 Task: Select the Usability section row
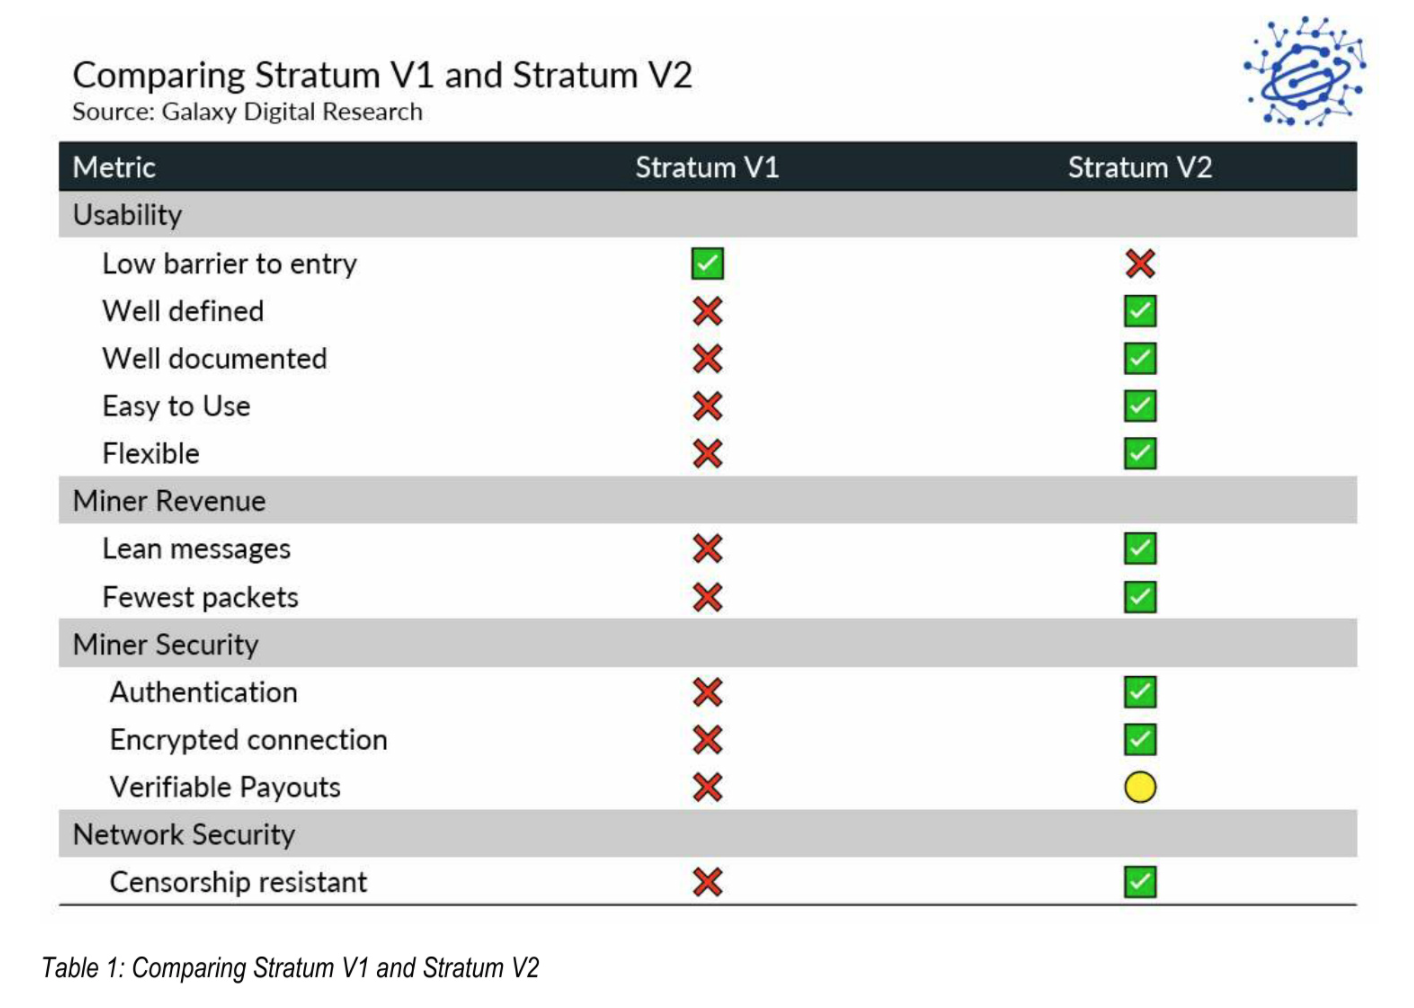pyautogui.click(x=708, y=215)
